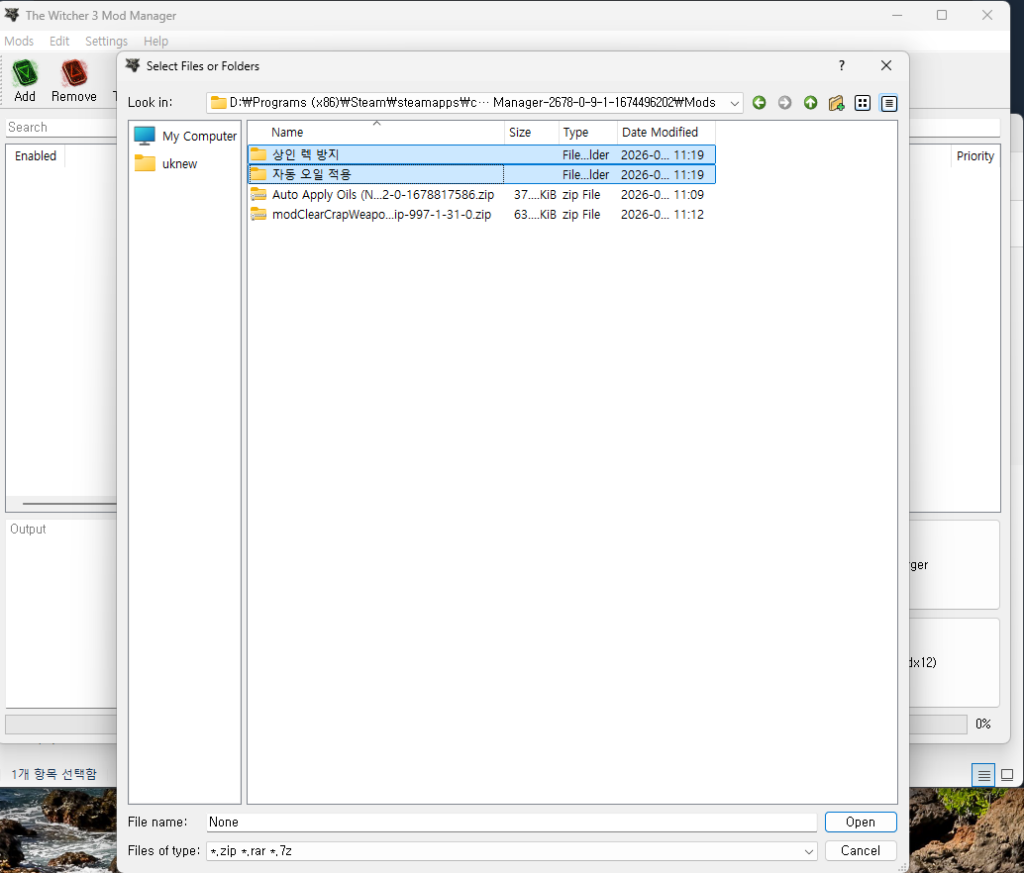
Task: Click the grey Forward arrow button
Action: (785, 103)
